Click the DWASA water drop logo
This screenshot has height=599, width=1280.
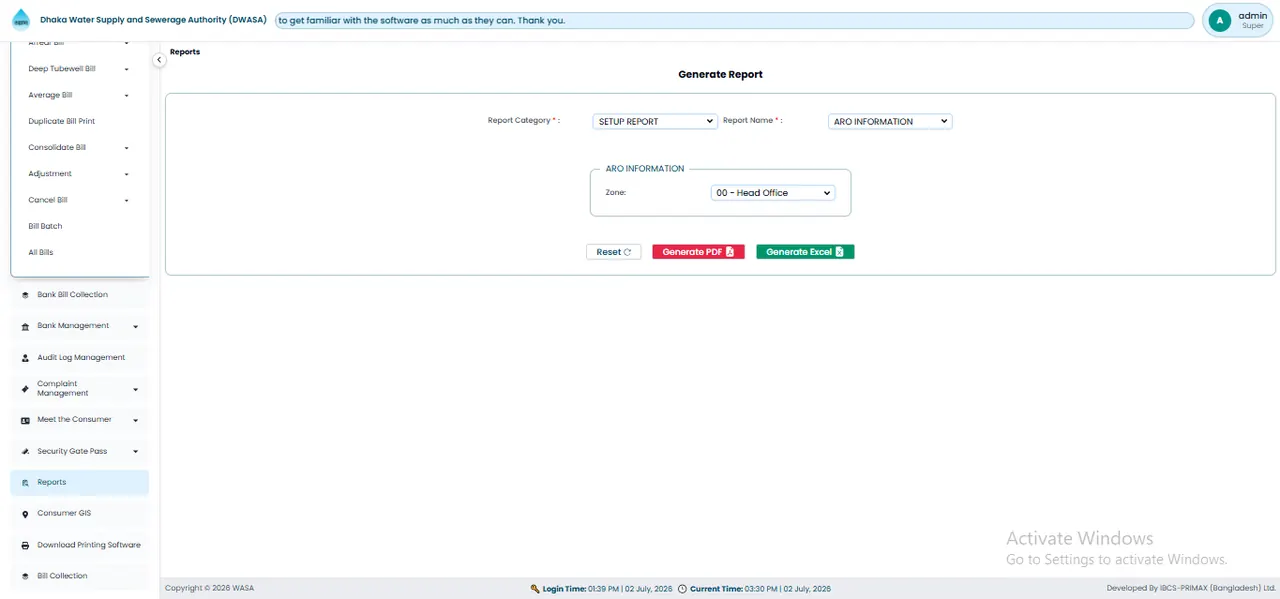coord(21,20)
